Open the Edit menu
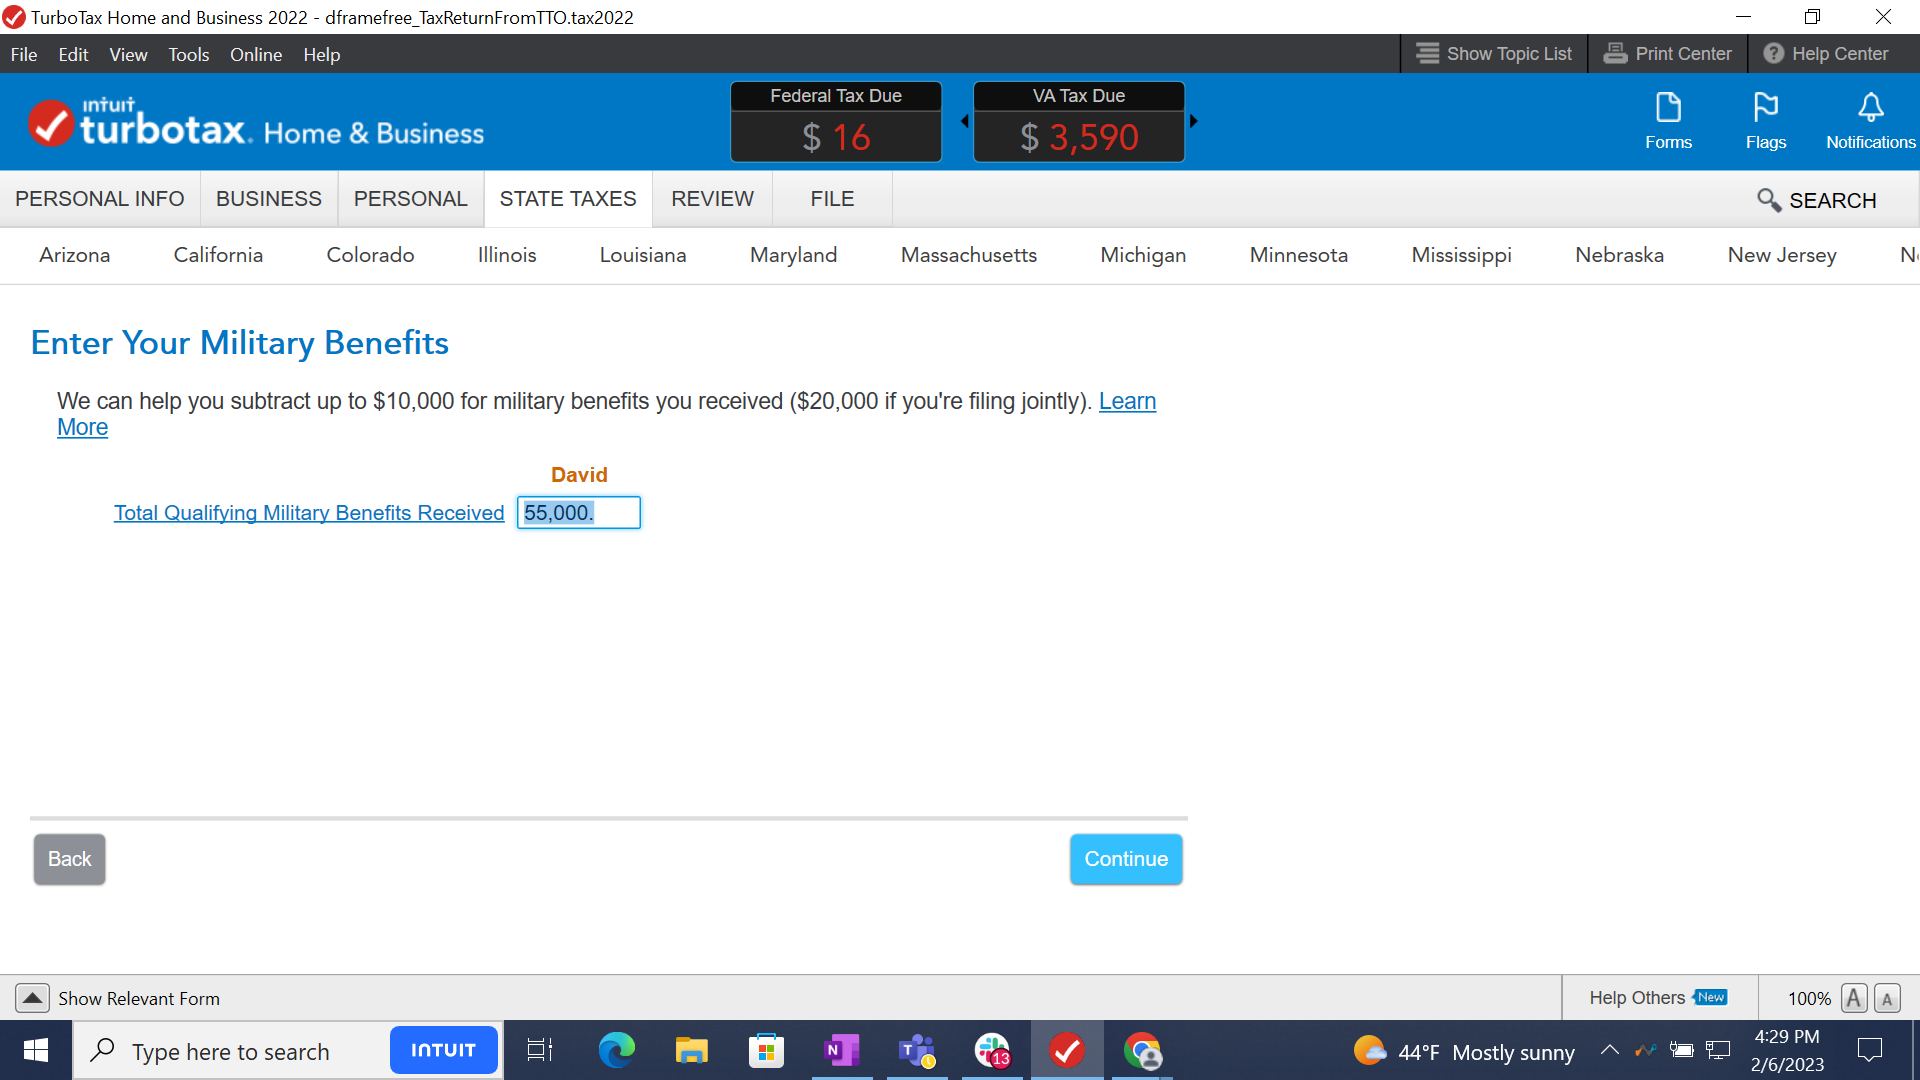1920x1080 pixels. click(73, 55)
